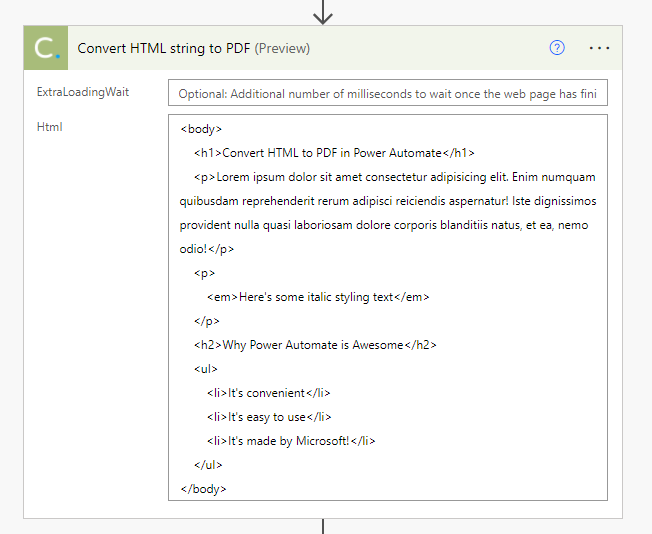The height and width of the screenshot is (534, 652).
Task: Click the <h2> "Why Power Automate is Awesome" line
Action: 315,345
